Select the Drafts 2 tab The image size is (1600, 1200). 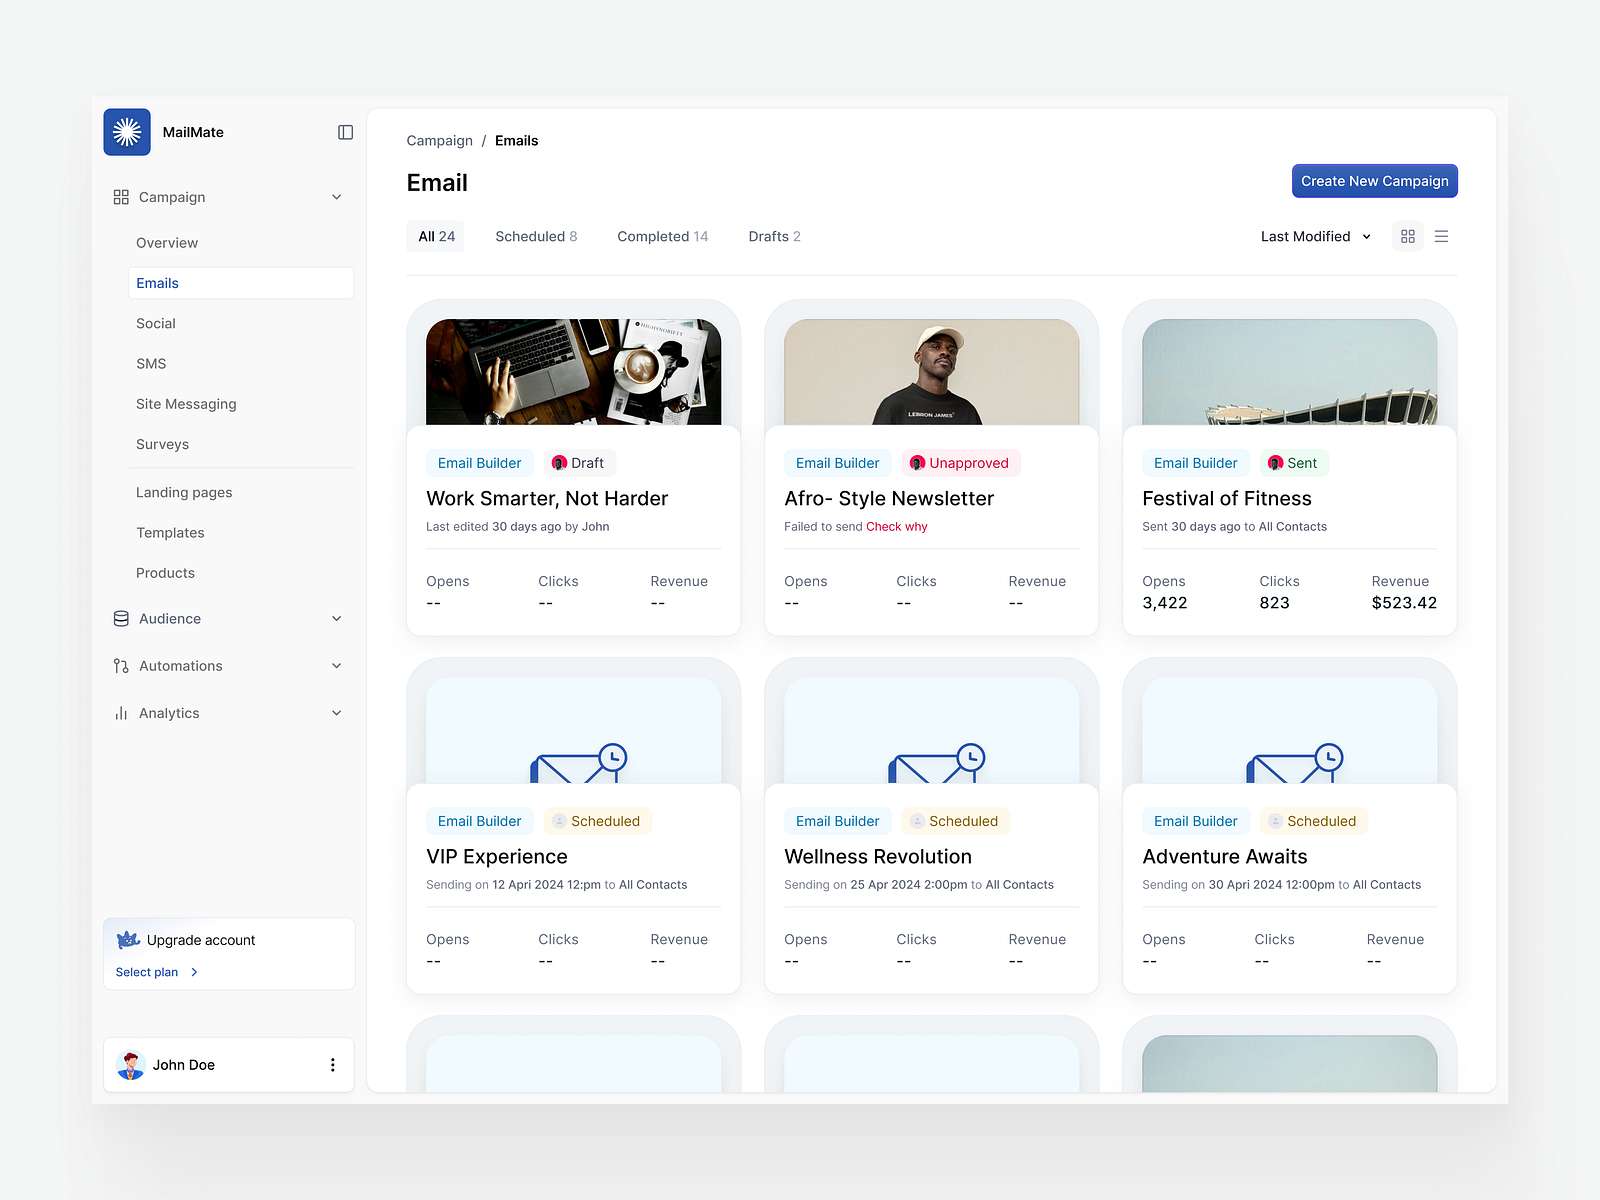coord(774,236)
